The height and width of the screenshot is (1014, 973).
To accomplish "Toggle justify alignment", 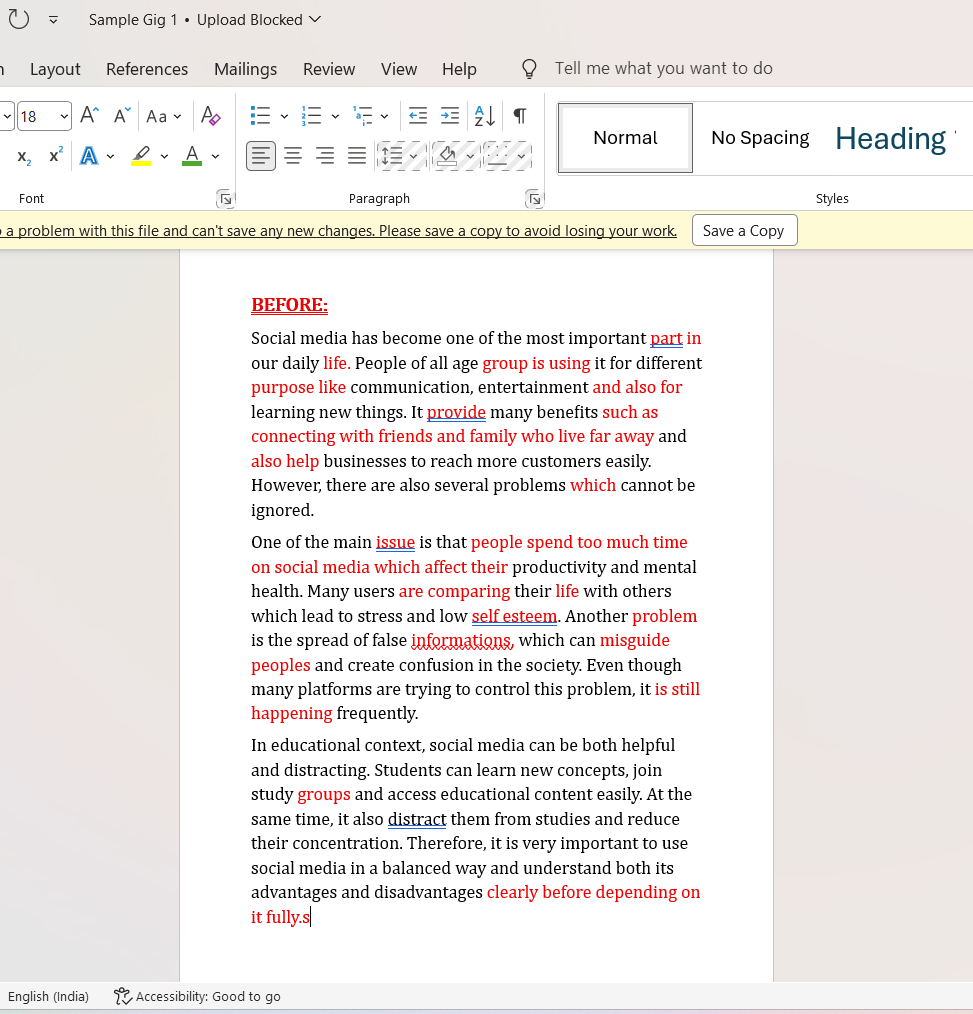I will [x=357, y=156].
